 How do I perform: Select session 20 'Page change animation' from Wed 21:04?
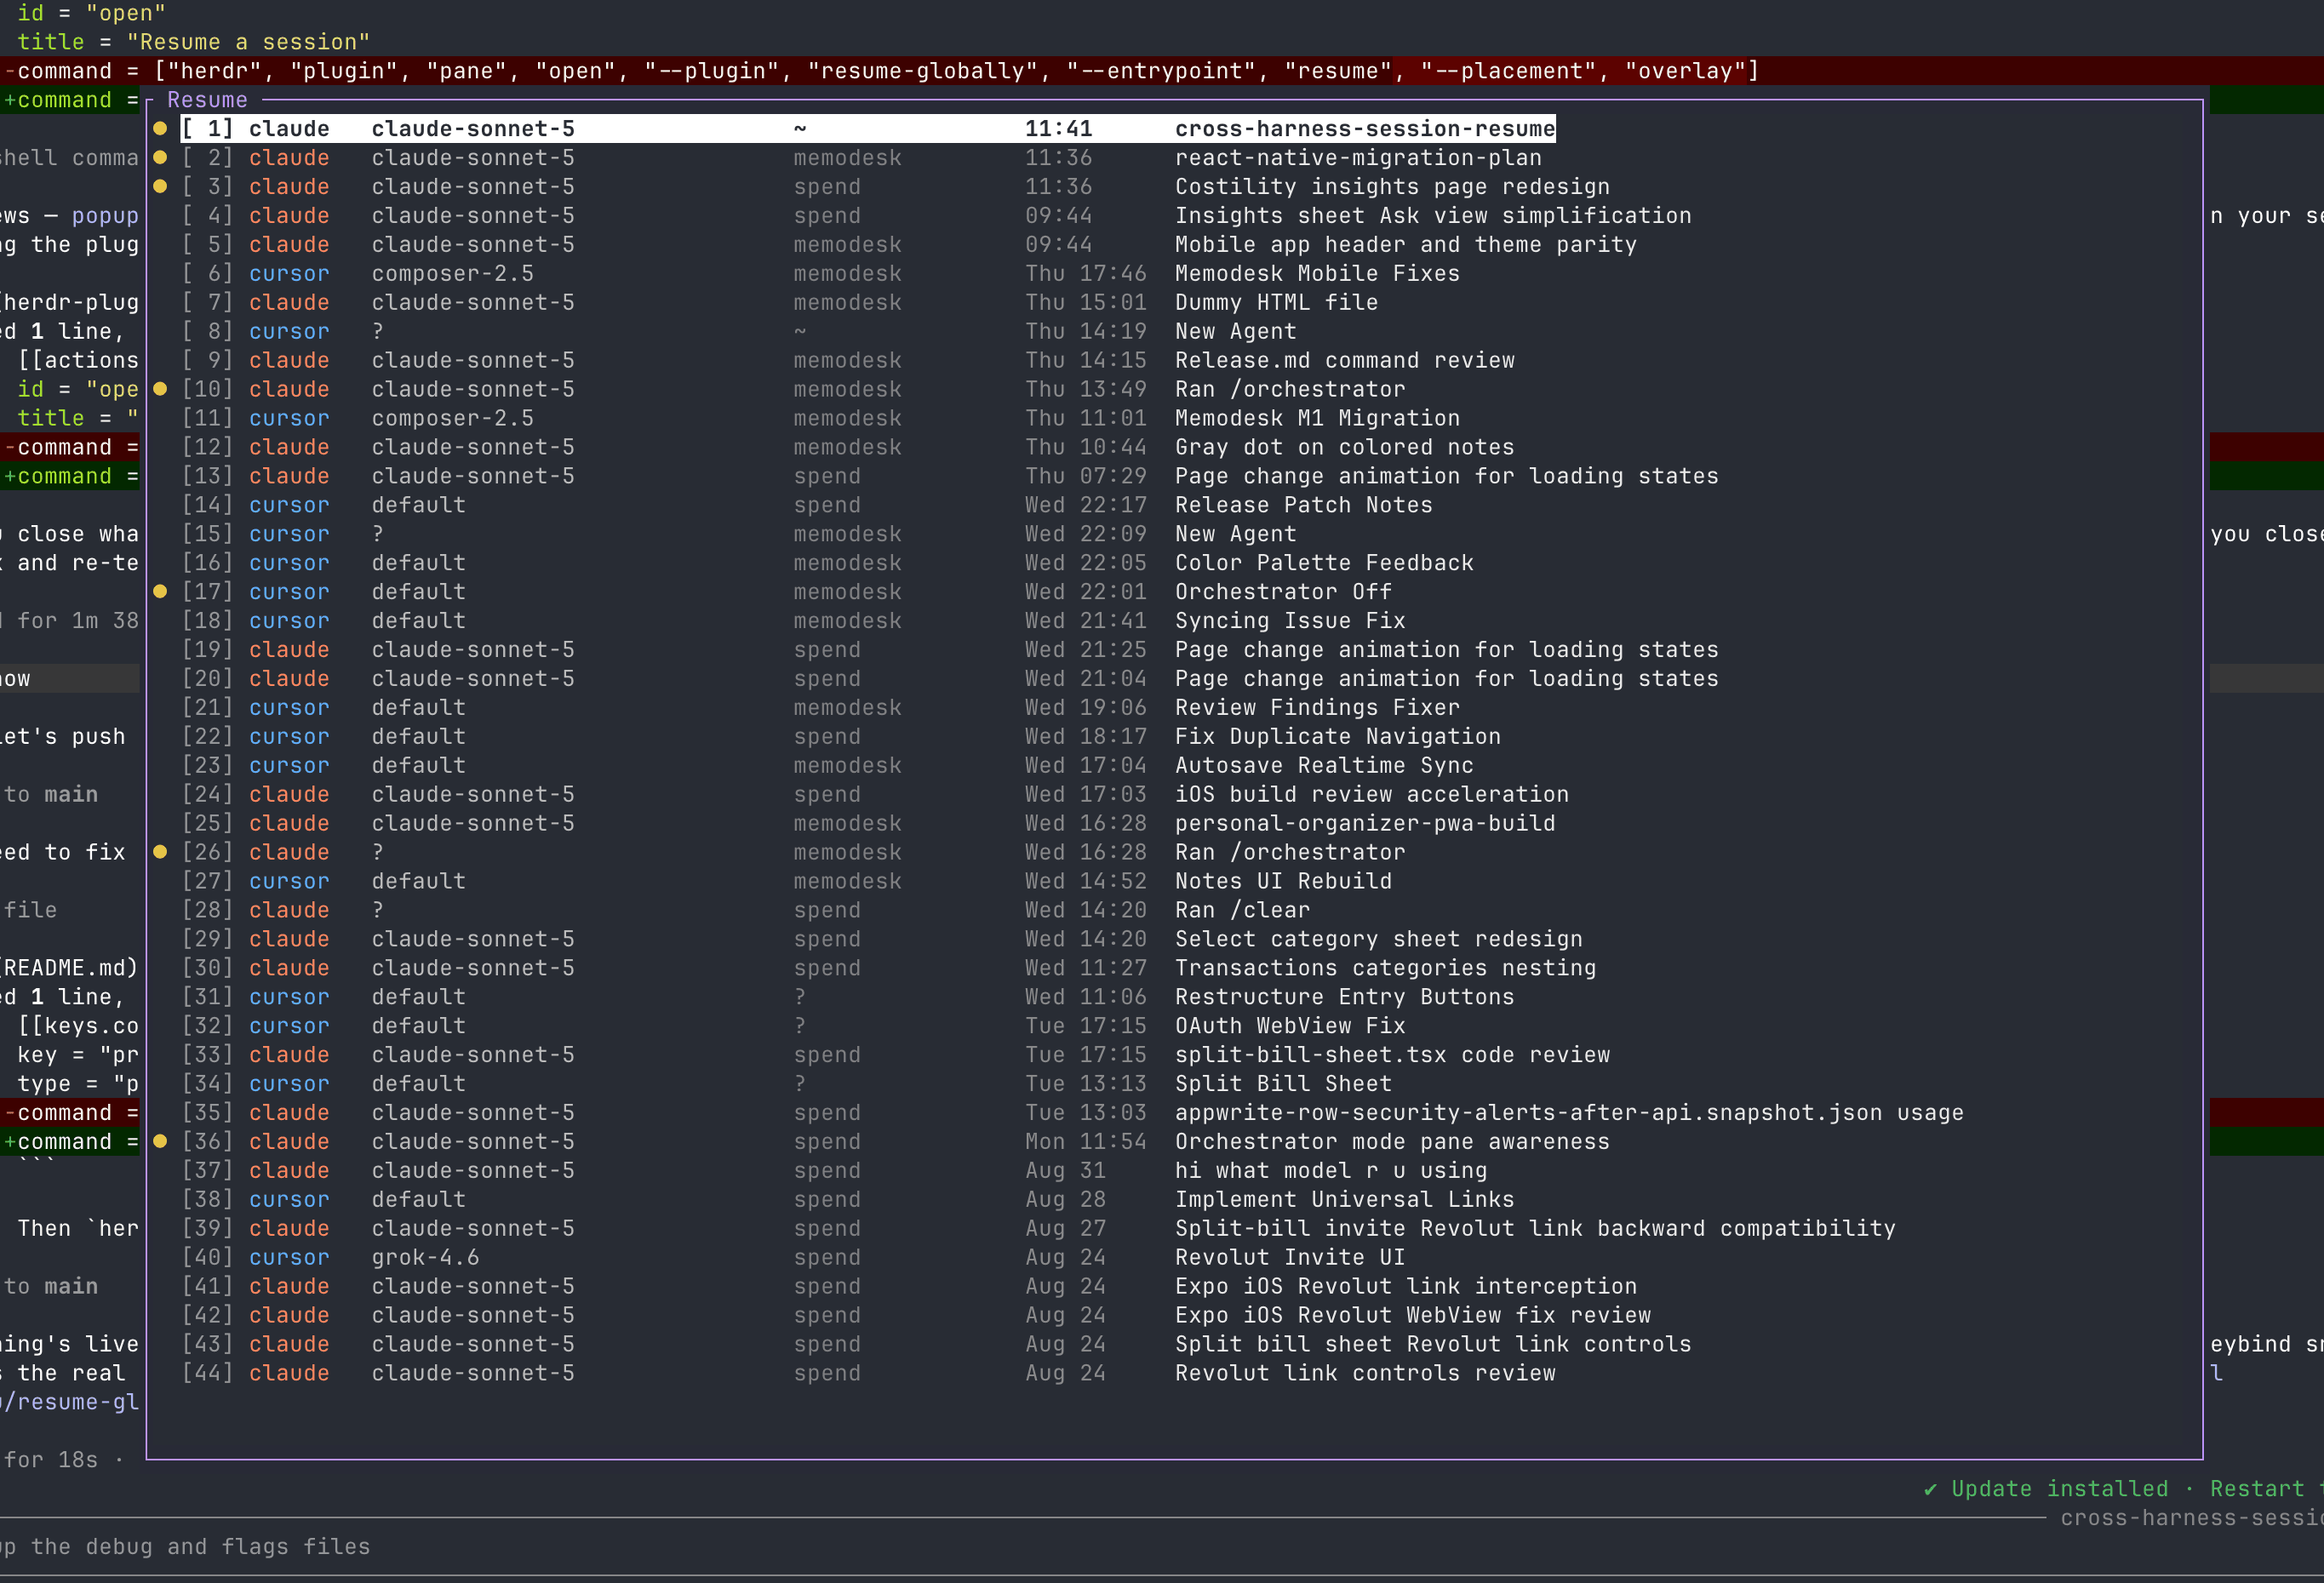coord(950,679)
